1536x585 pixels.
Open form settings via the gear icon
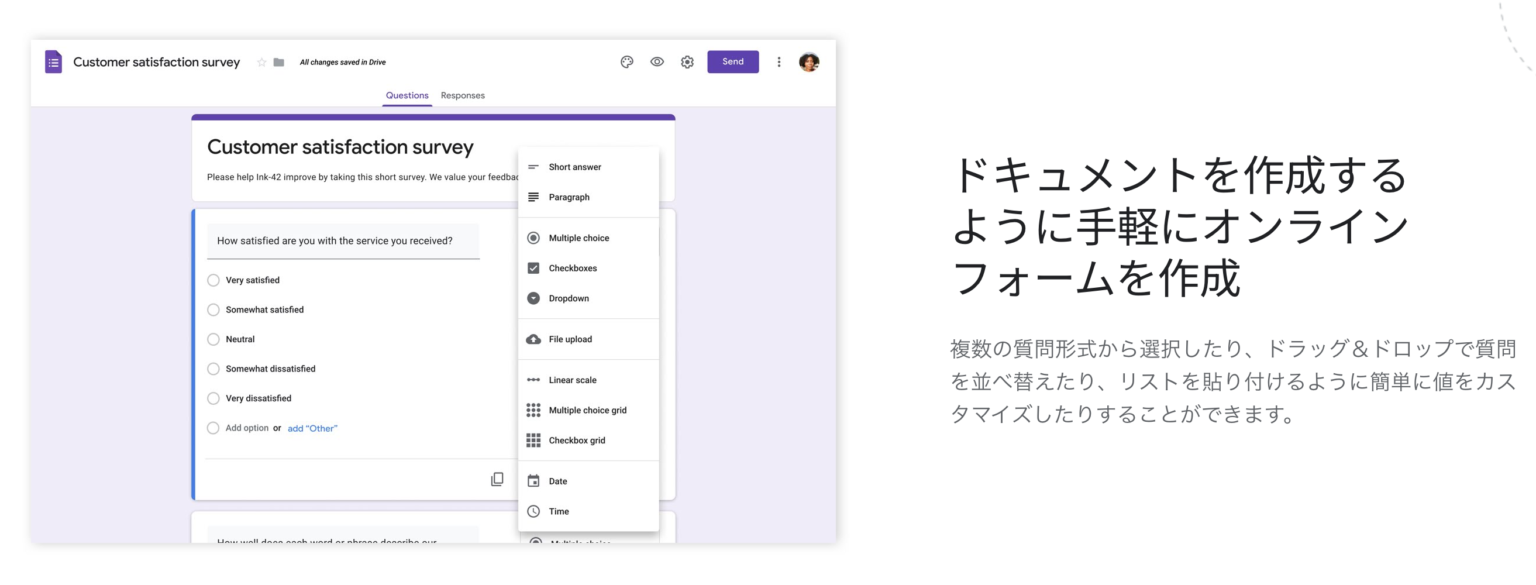pyautogui.click(x=687, y=61)
